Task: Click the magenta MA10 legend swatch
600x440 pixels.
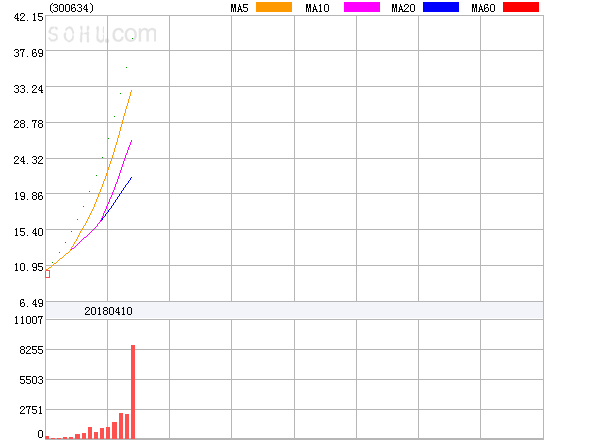Action: (362, 7)
